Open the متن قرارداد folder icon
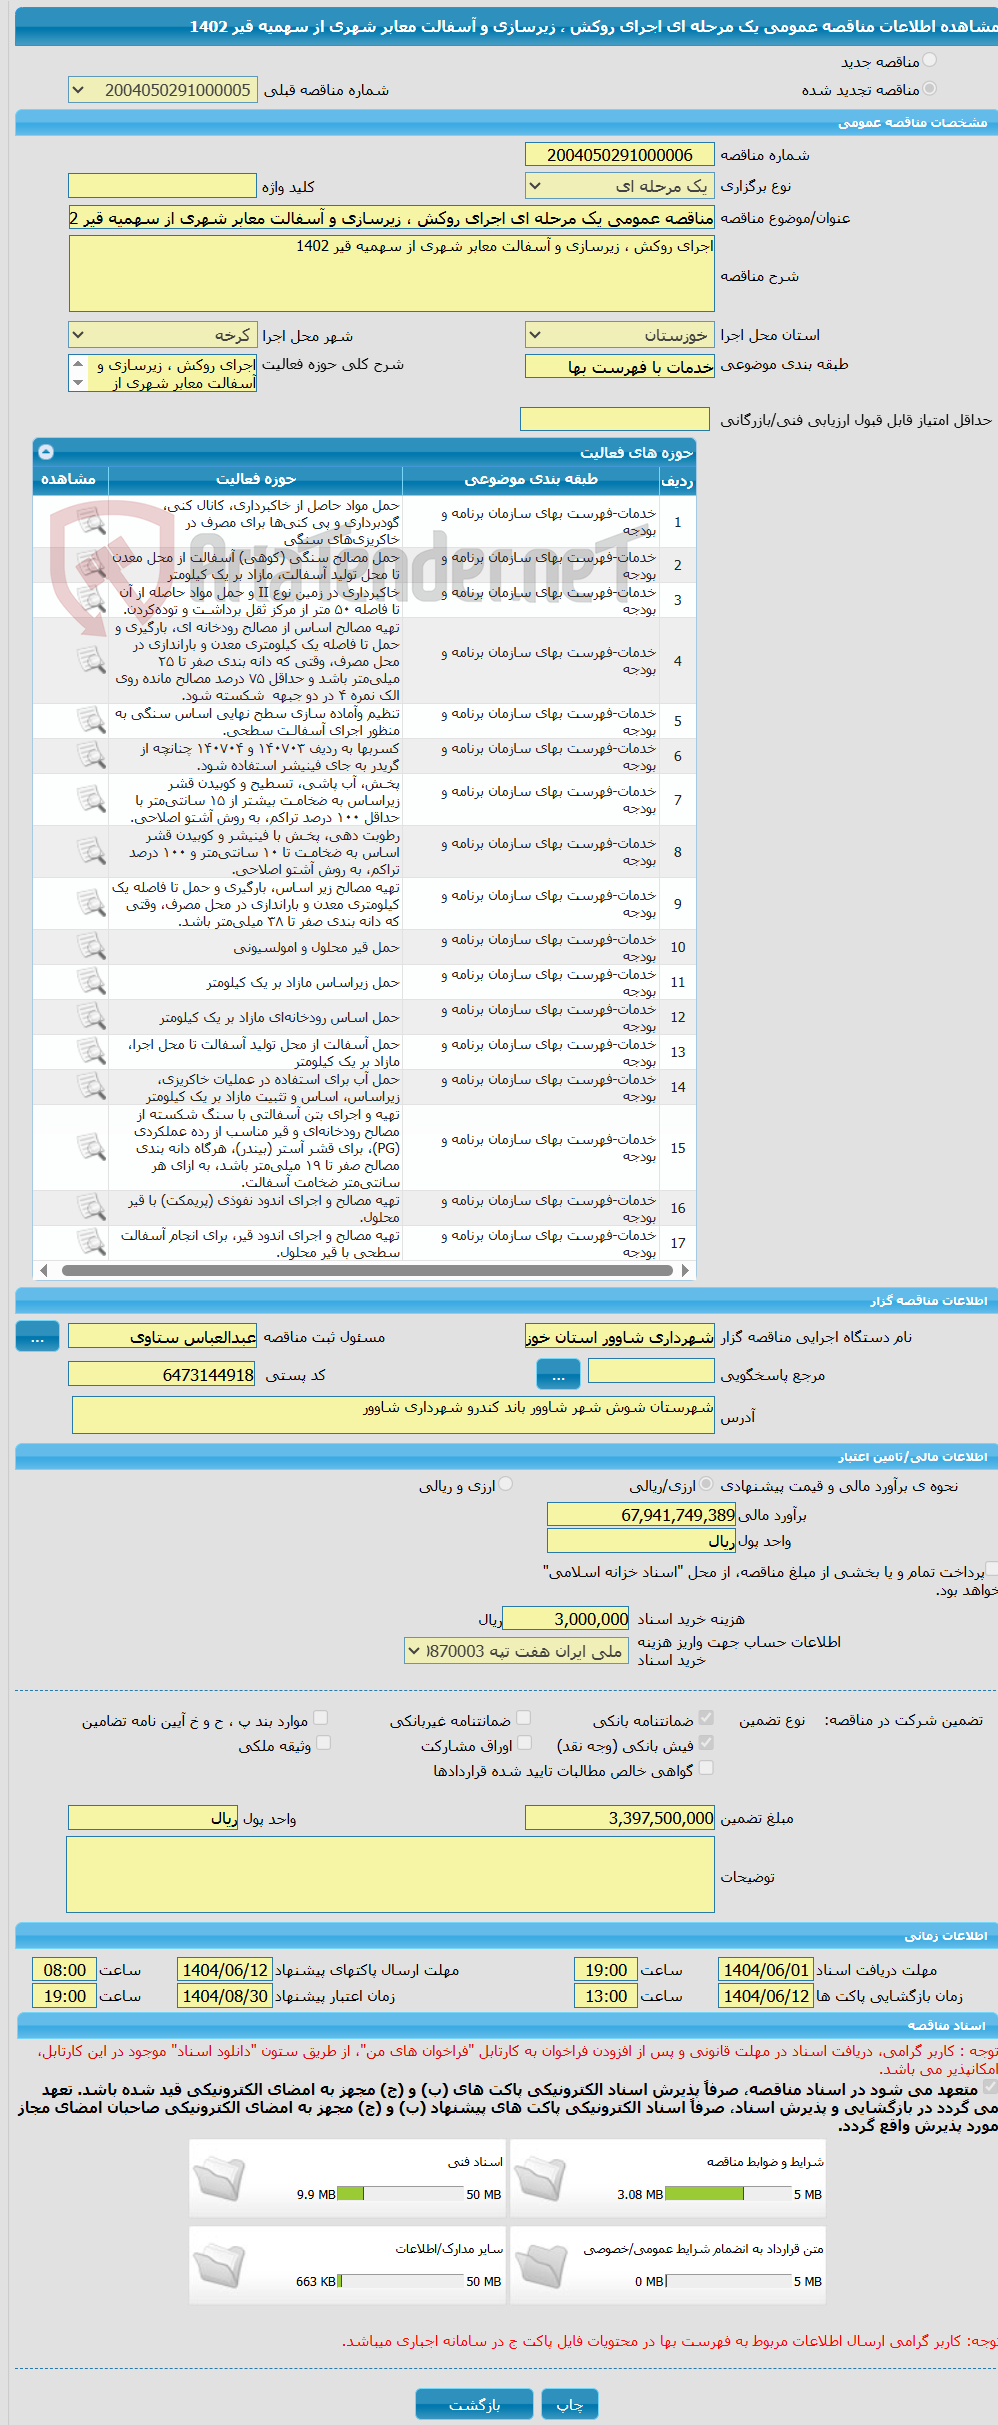998x2425 pixels. coord(540,2265)
